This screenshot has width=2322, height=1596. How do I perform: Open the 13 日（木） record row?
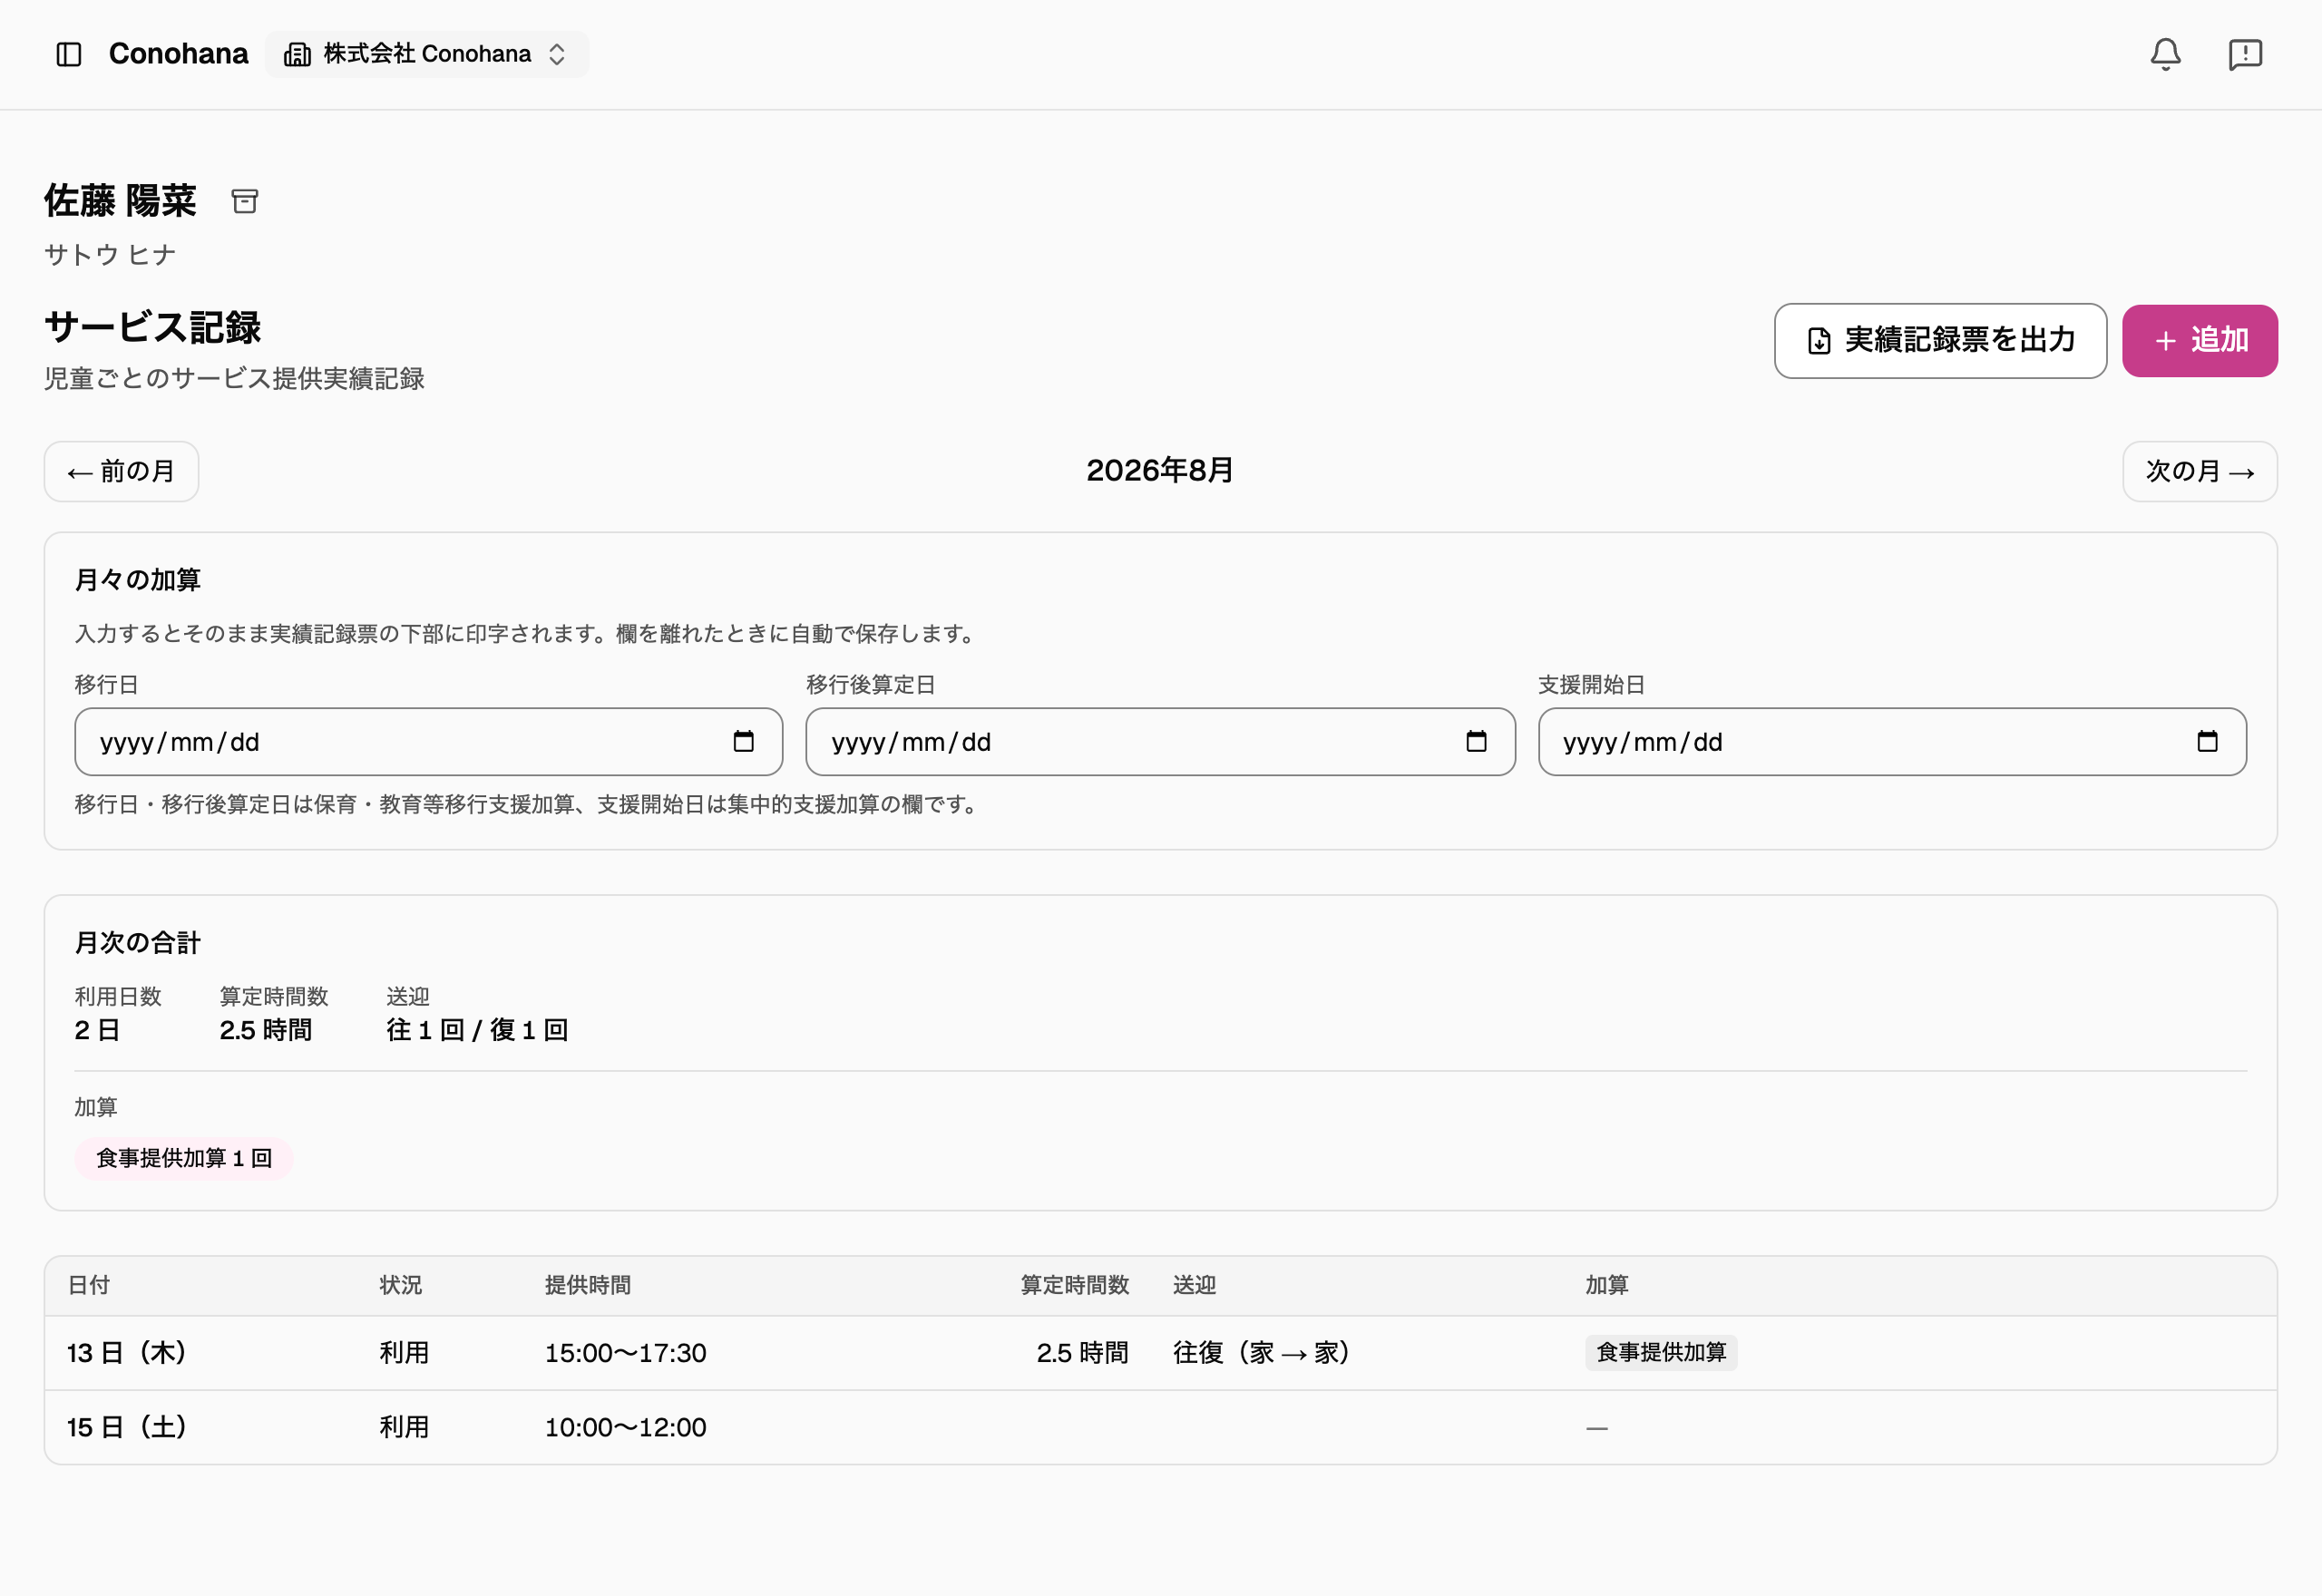(x=1160, y=1353)
